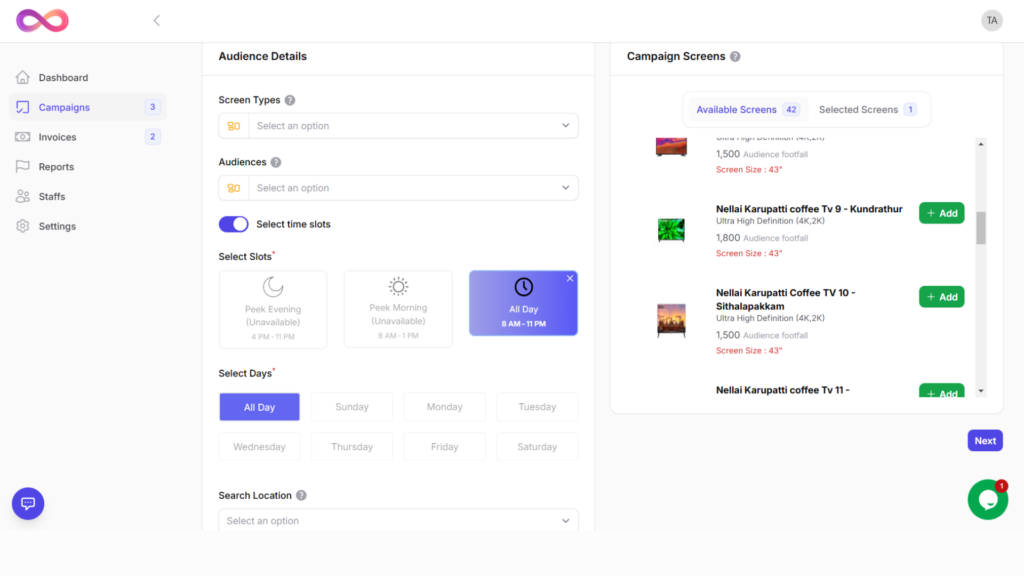Collapse sidebar with the back arrow
The image size is (1024, 576).
(156, 20)
